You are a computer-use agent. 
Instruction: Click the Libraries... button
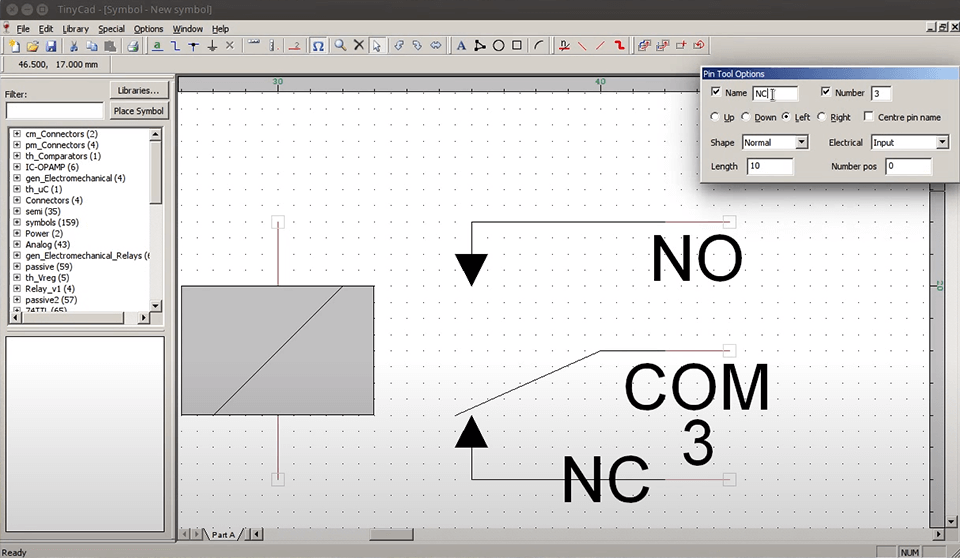pos(139,91)
